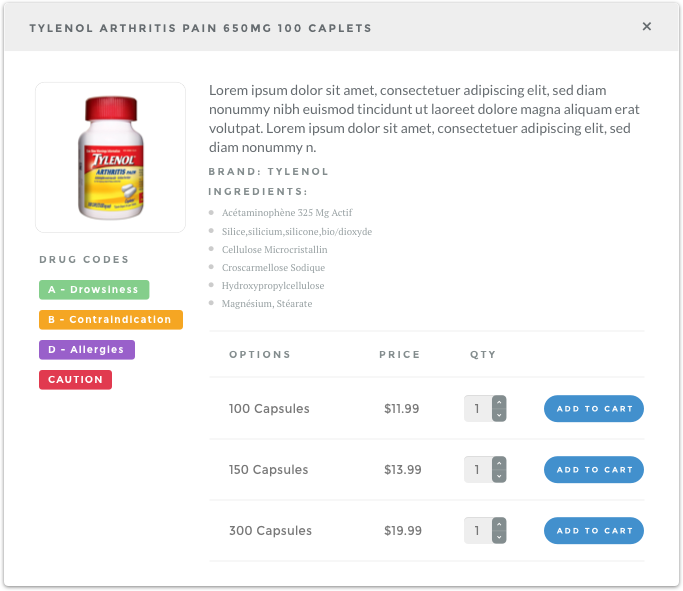Click the purple D - Allergies tag

click(x=87, y=350)
